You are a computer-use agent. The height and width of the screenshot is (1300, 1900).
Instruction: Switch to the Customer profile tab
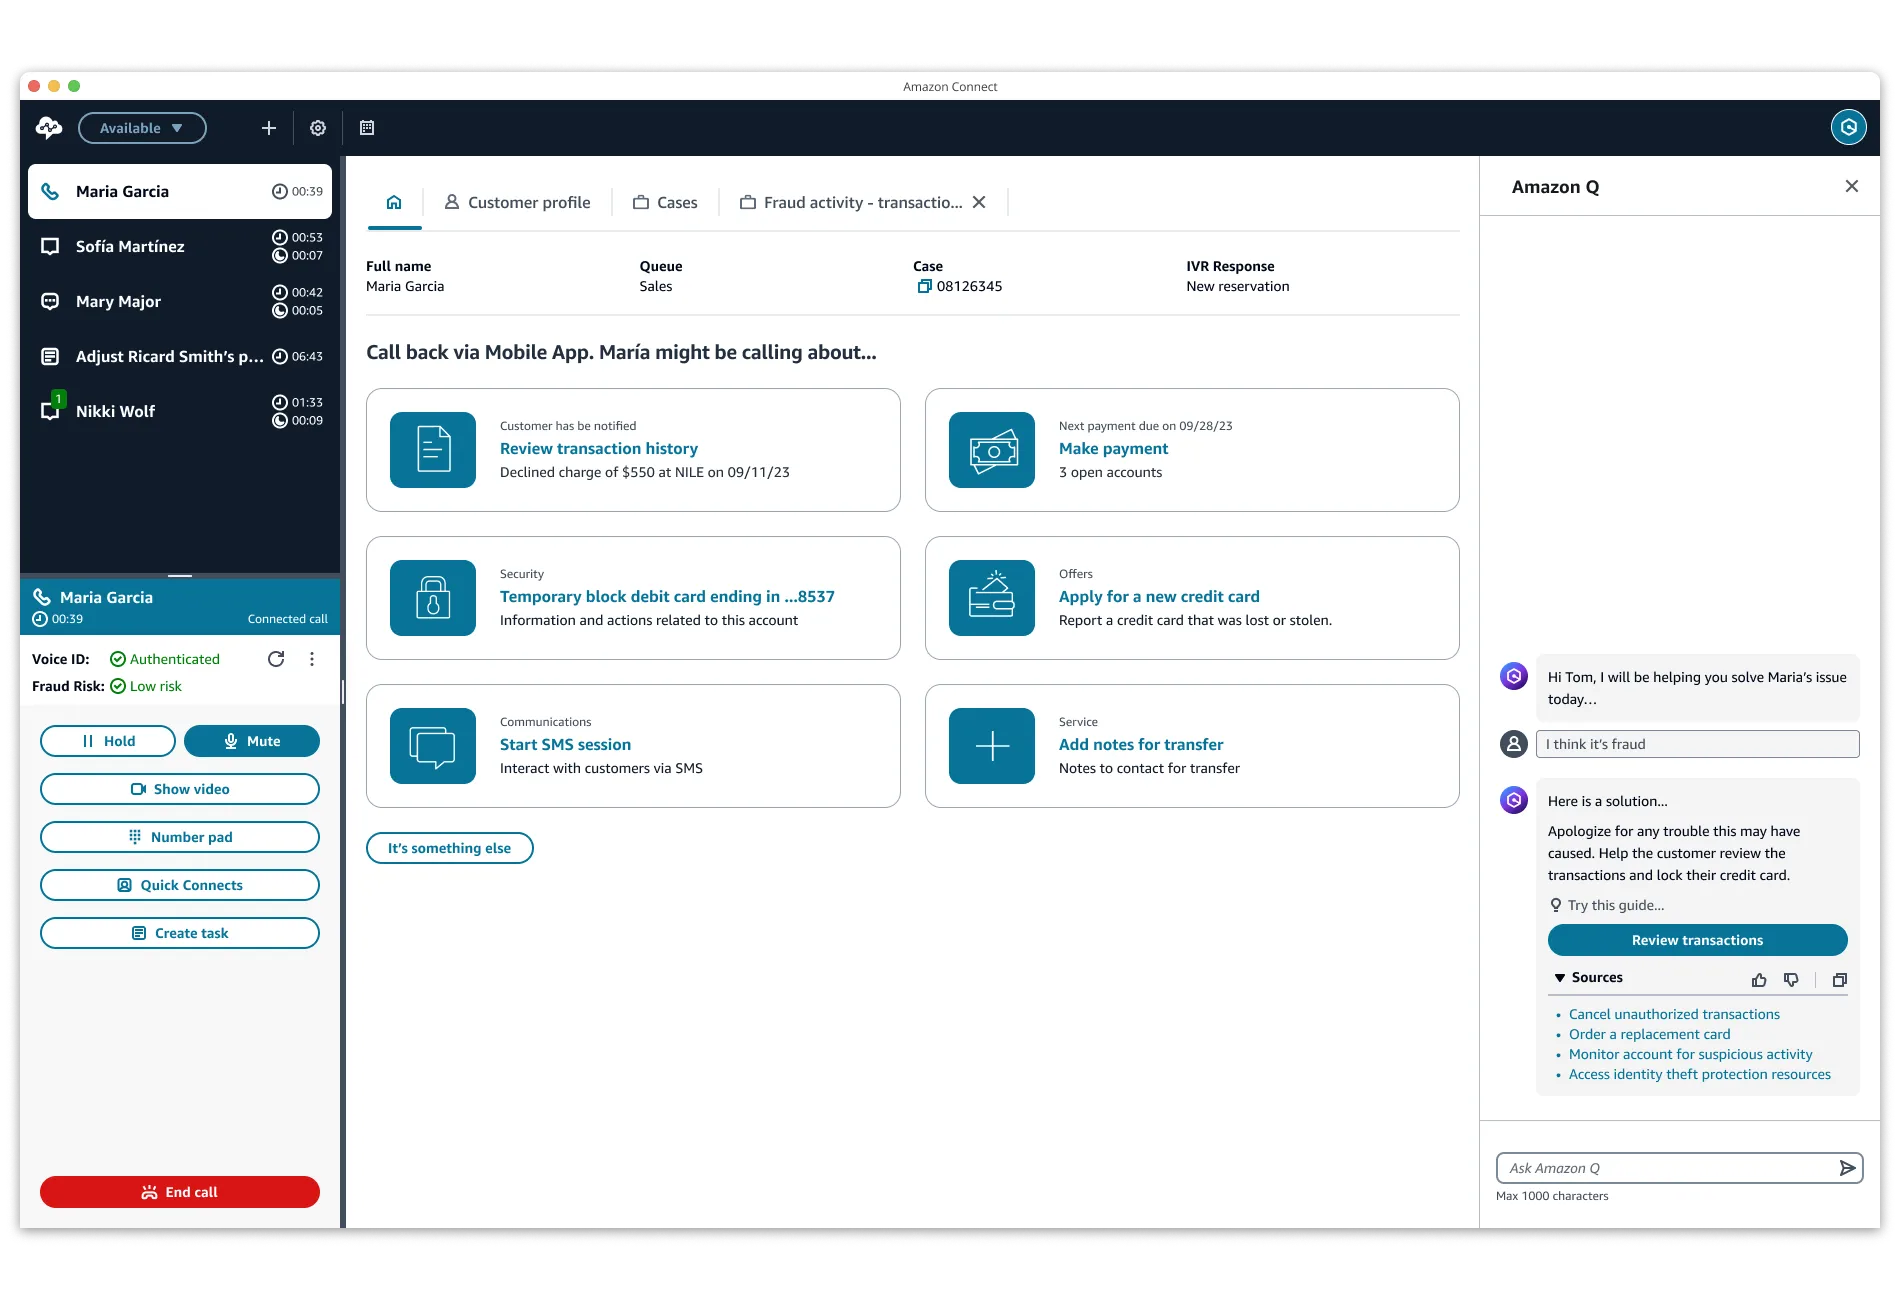click(x=517, y=203)
